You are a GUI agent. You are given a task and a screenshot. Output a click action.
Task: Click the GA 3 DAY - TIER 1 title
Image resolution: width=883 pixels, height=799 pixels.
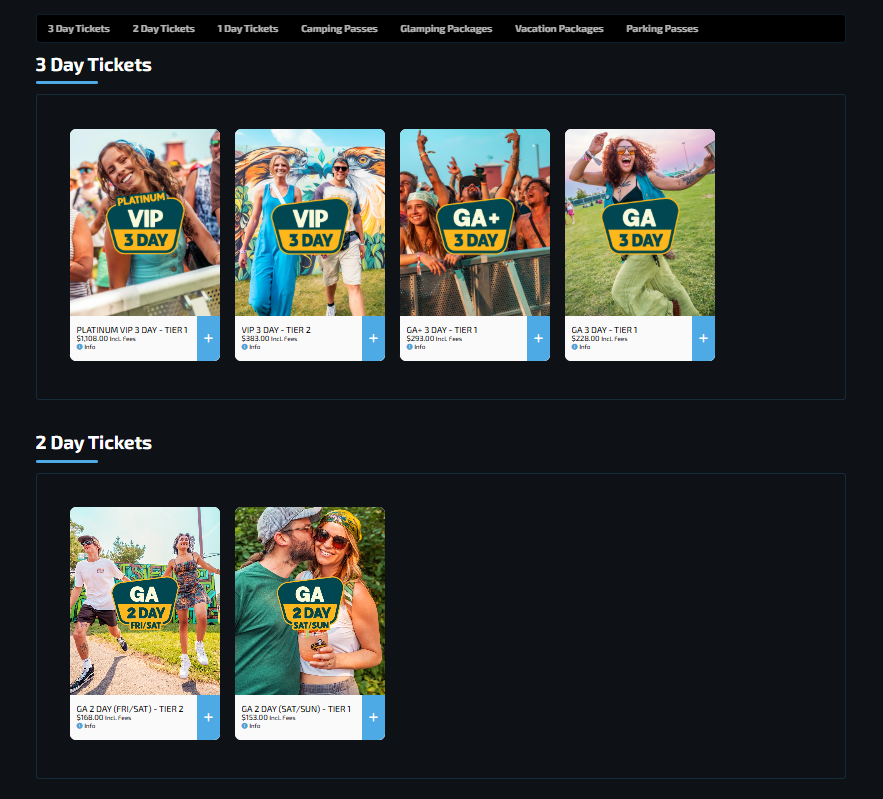[x=605, y=330]
